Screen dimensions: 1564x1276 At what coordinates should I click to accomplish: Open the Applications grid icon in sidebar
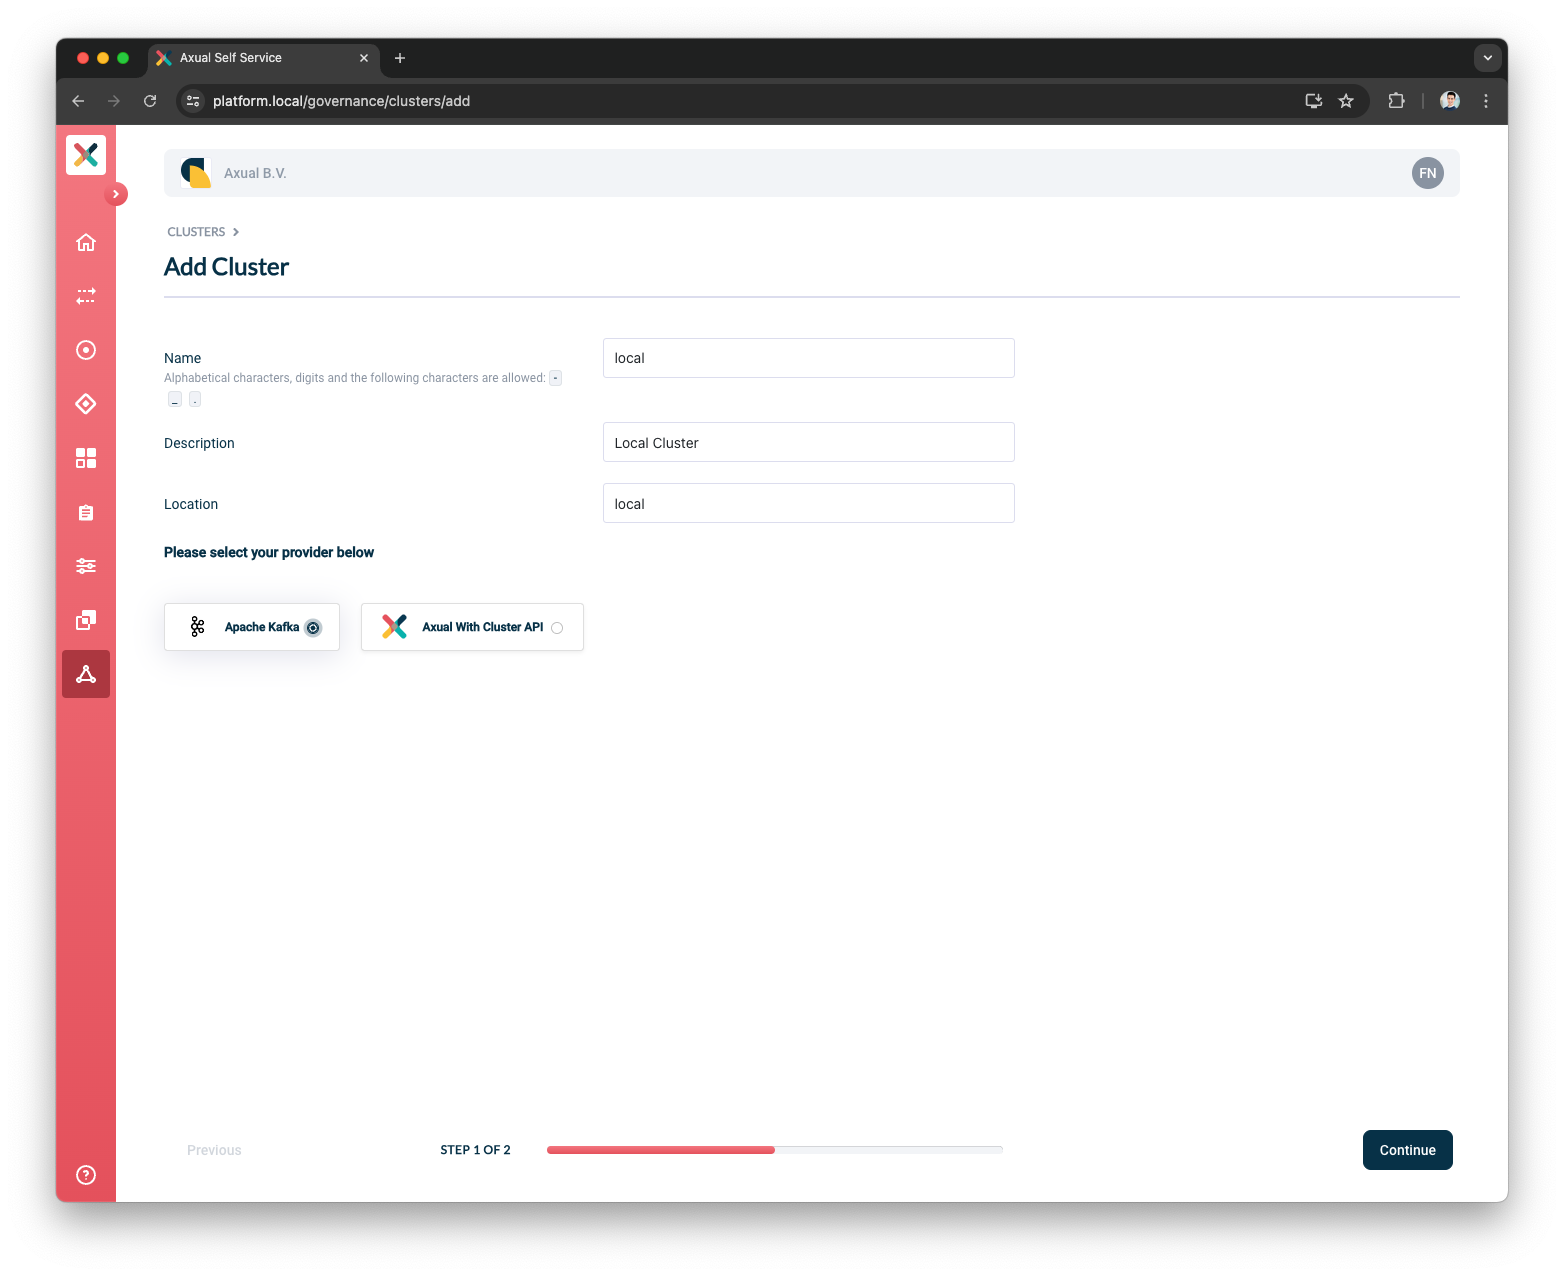[x=86, y=458]
